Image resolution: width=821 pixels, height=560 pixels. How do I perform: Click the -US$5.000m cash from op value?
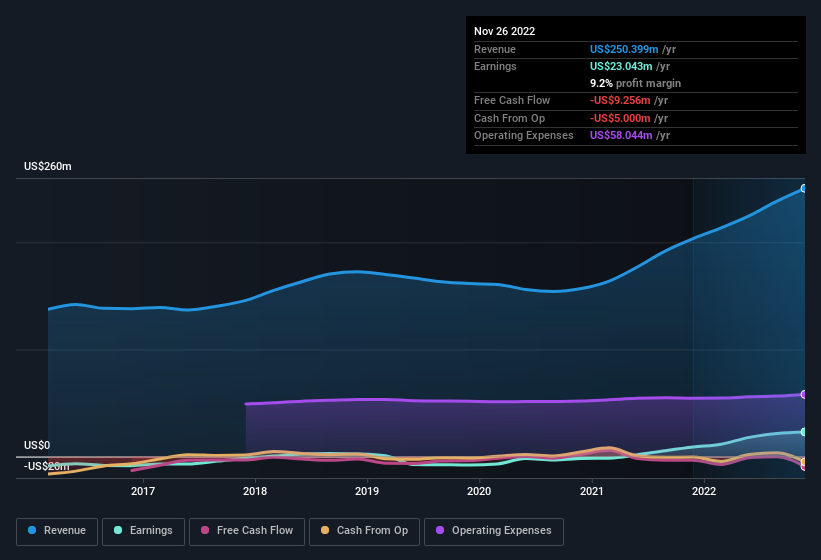pos(620,118)
